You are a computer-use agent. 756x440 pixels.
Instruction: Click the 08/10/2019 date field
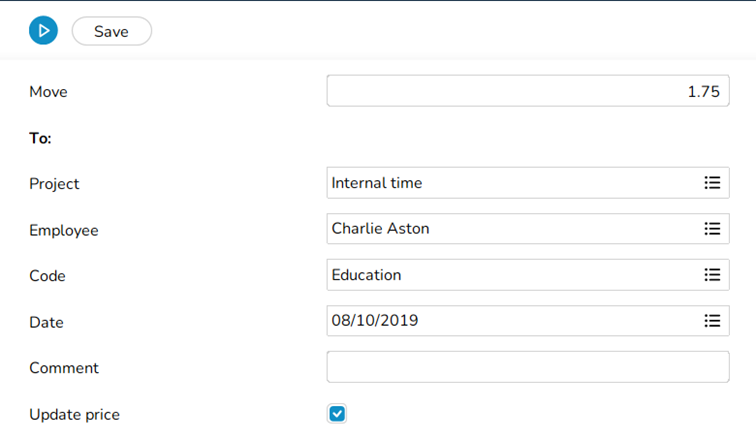click(510, 321)
